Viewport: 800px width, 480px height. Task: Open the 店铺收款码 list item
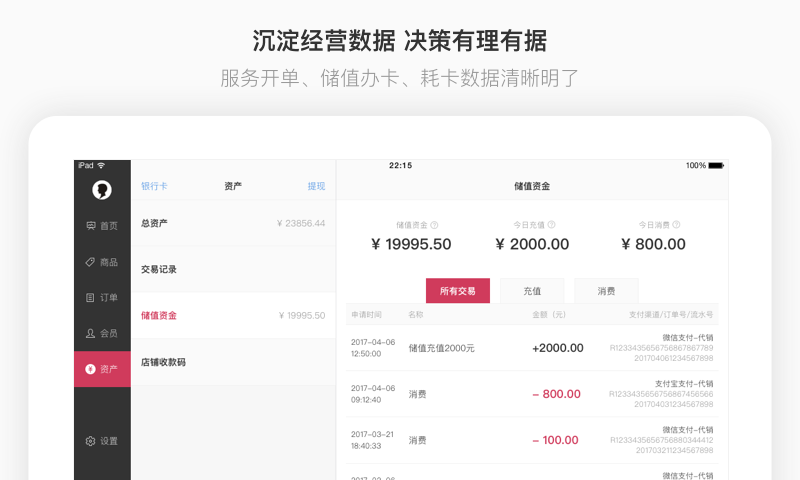coord(233,362)
